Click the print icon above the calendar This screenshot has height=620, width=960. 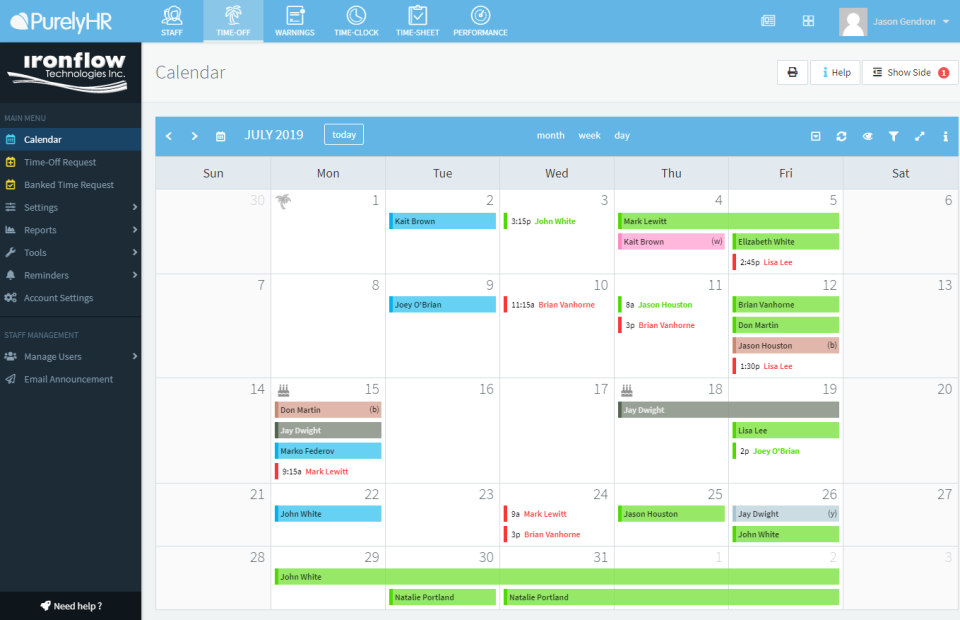click(x=792, y=72)
